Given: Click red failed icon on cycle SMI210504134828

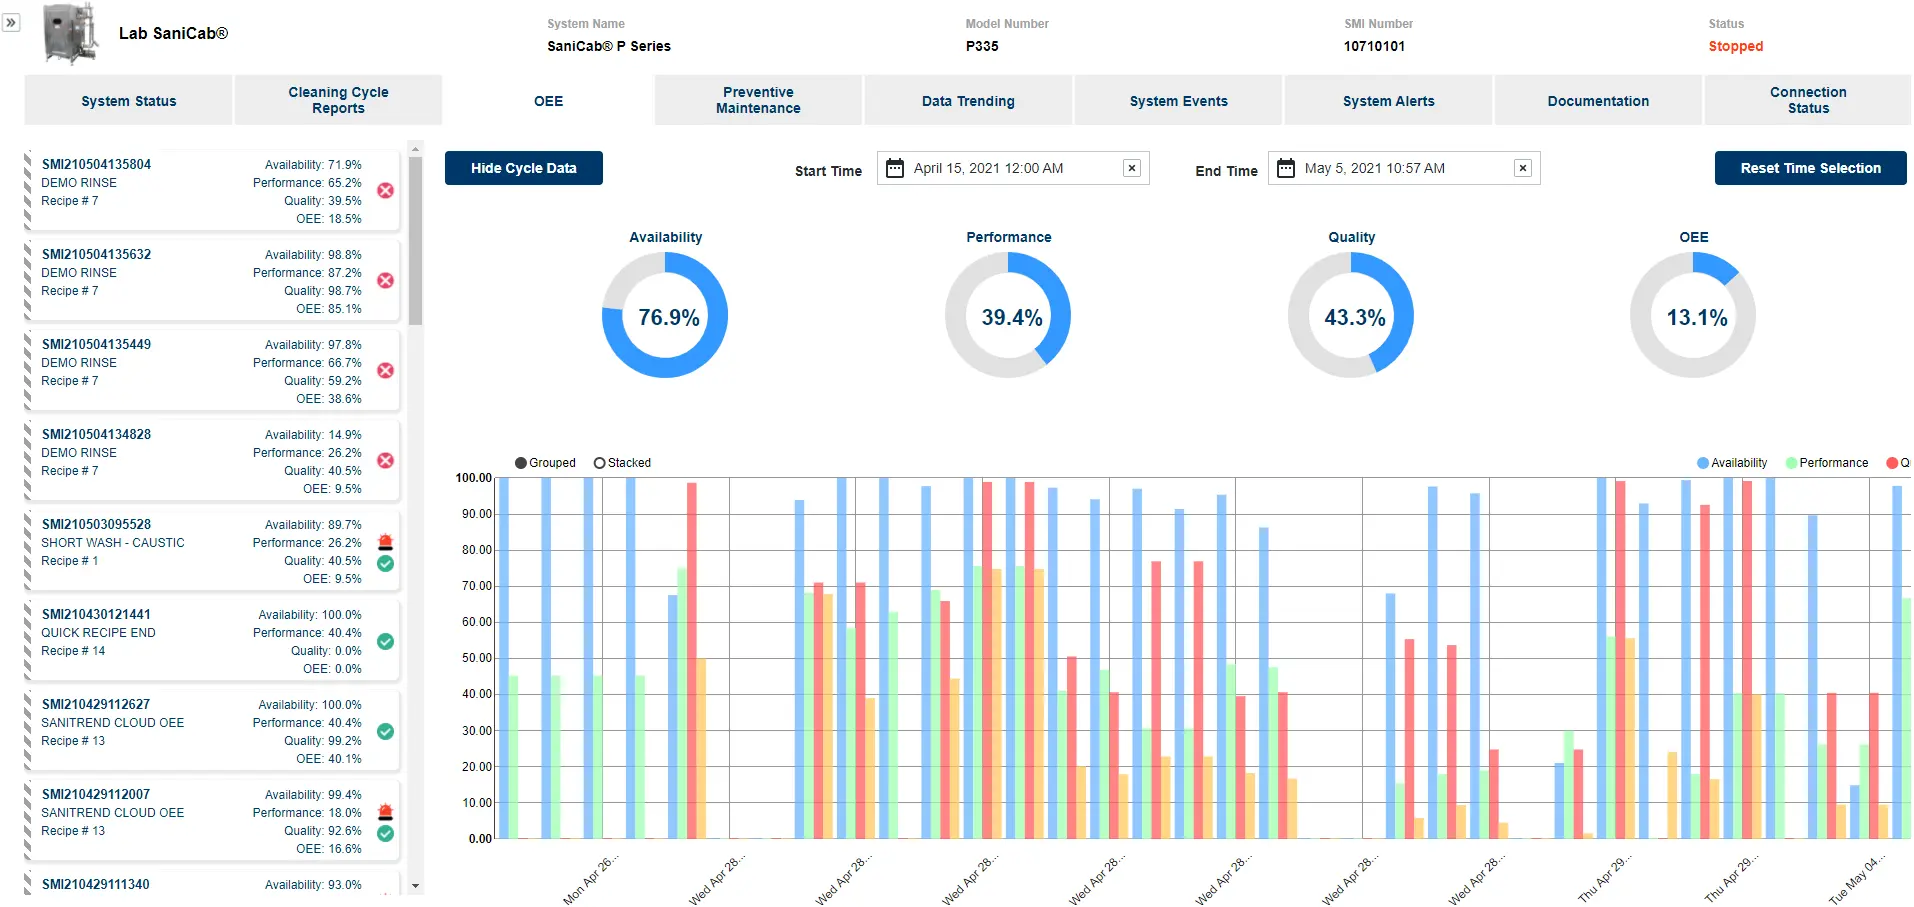Looking at the screenshot, I should tap(385, 461).
